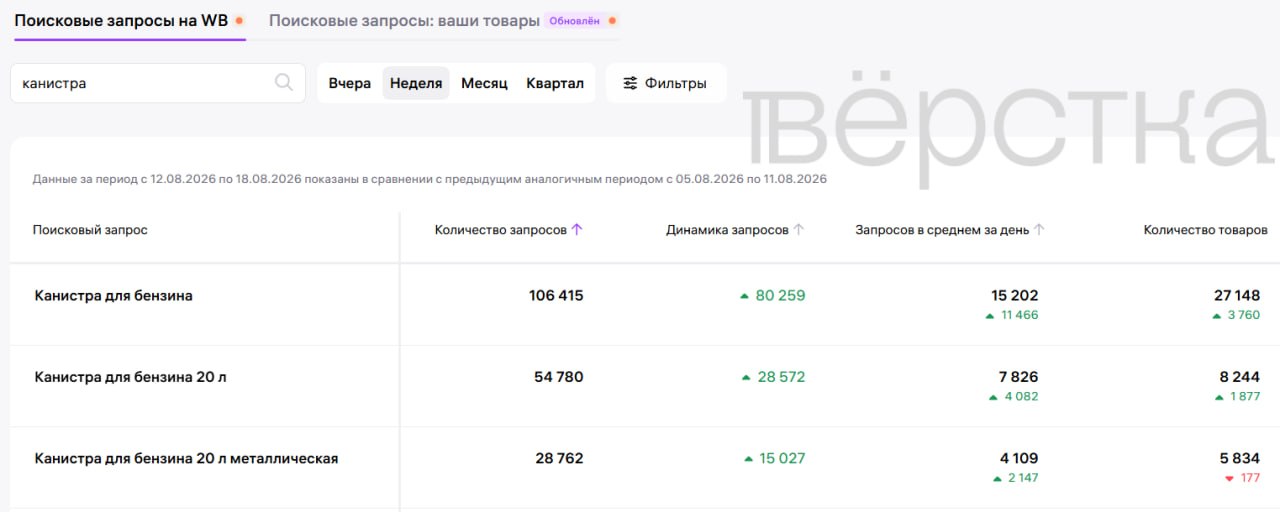Click the magnifier search icon
The image size is (1280, 512).
[x=284, y=82]
